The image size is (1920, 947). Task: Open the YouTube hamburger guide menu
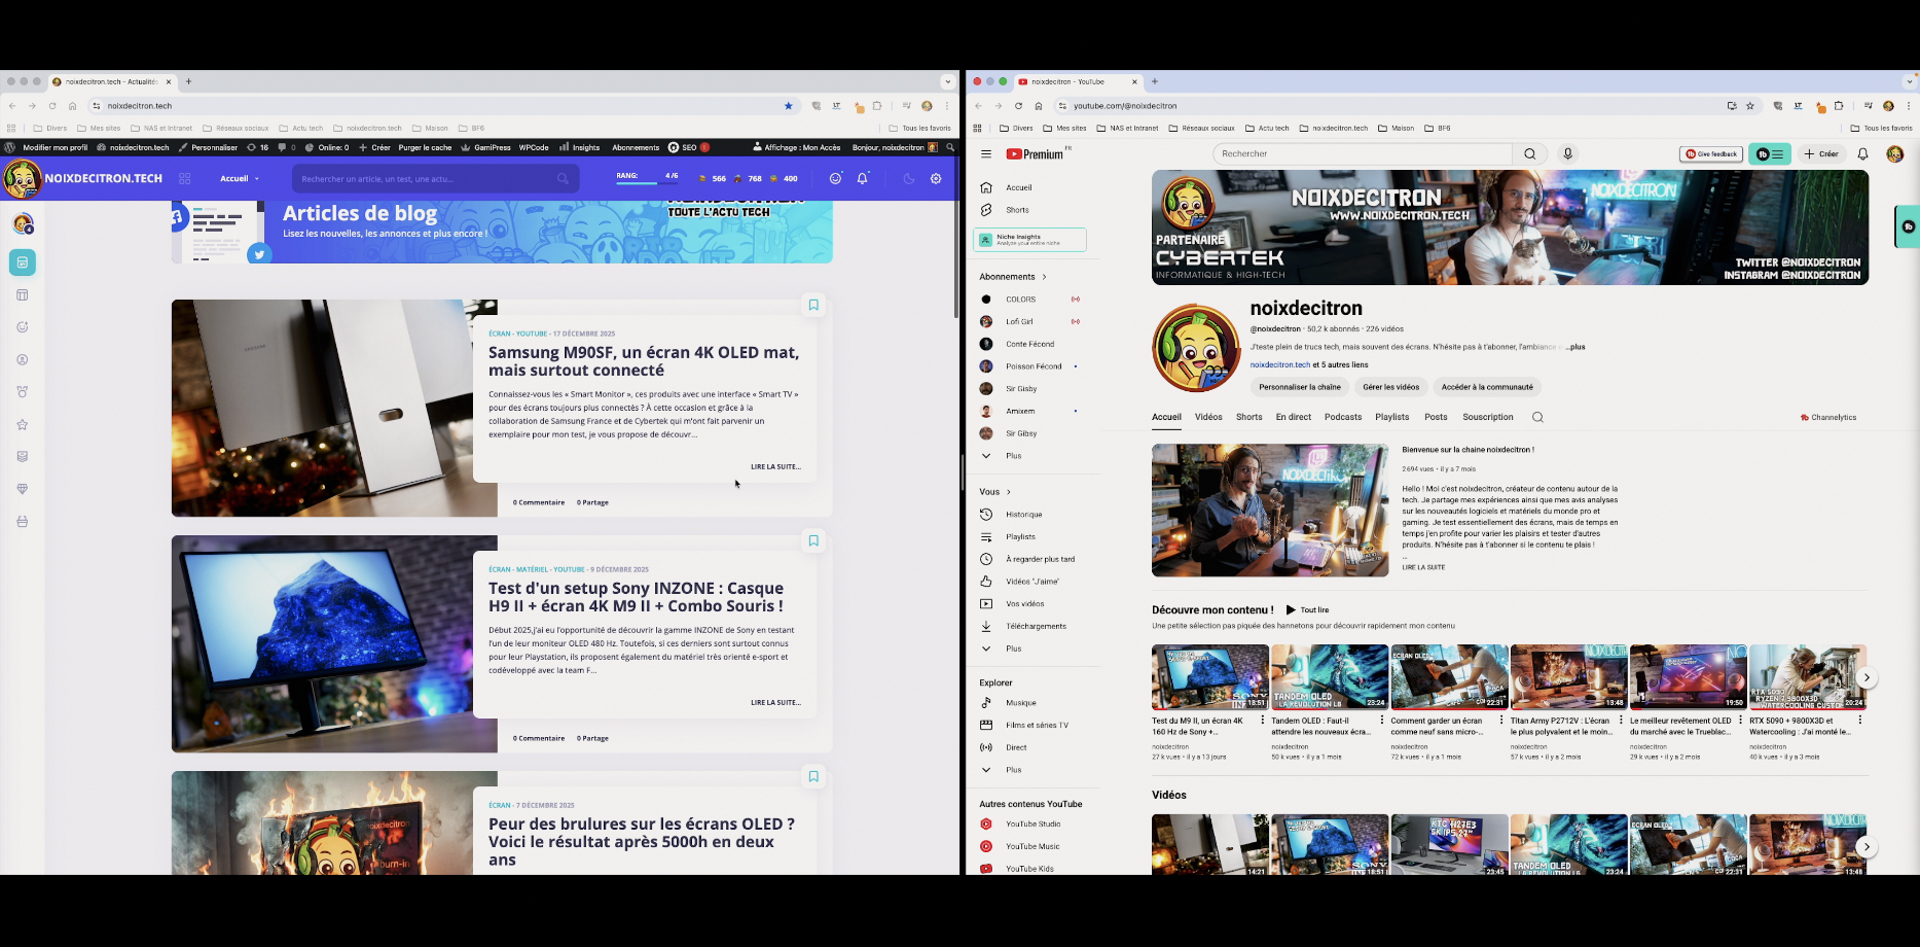(986, 154)
